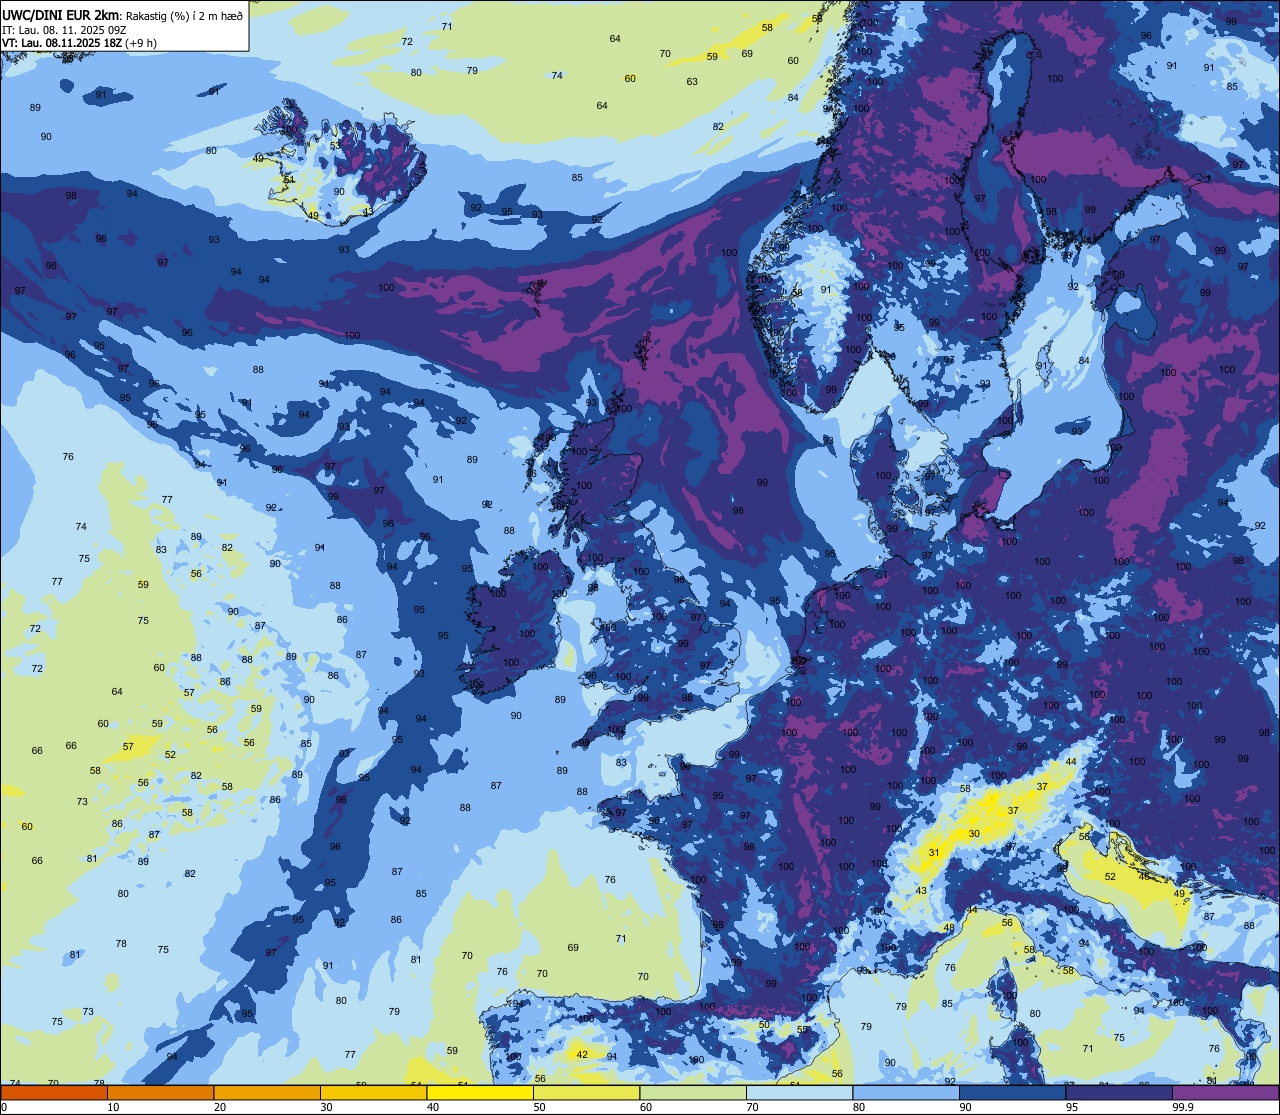
Task: Click the 70–80 pale blue legend swatch
Action: tap(800, 1092)
